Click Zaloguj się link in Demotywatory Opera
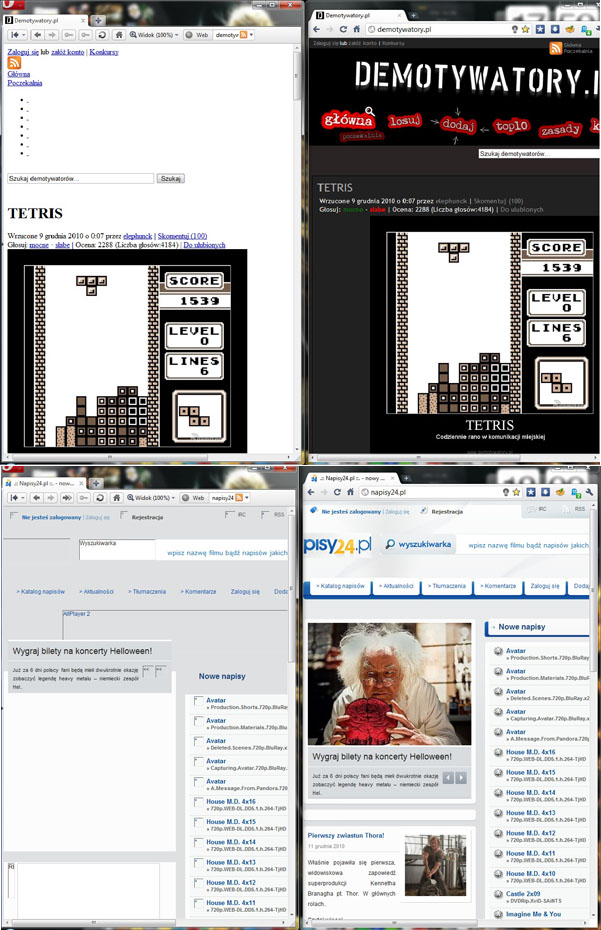This screenshot has height=930, width=601. (23, 52)
